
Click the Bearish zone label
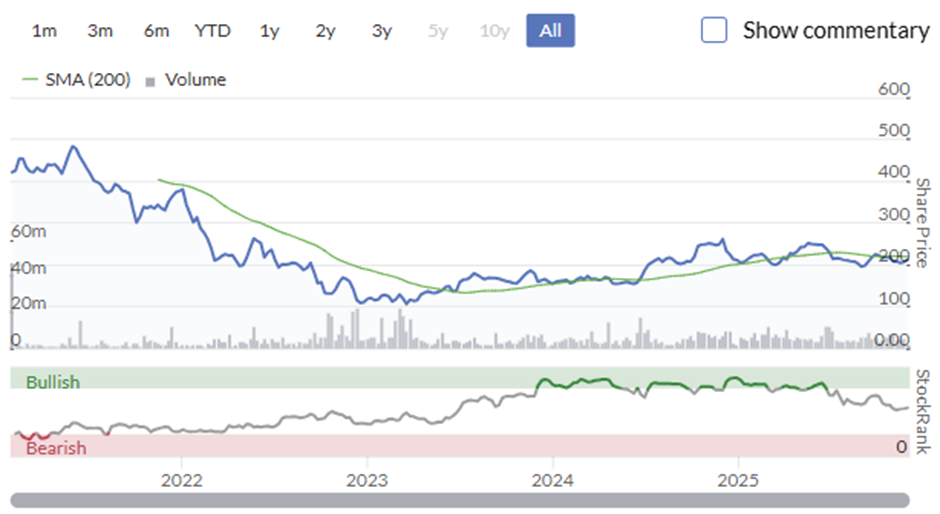(x=56, y=448)
